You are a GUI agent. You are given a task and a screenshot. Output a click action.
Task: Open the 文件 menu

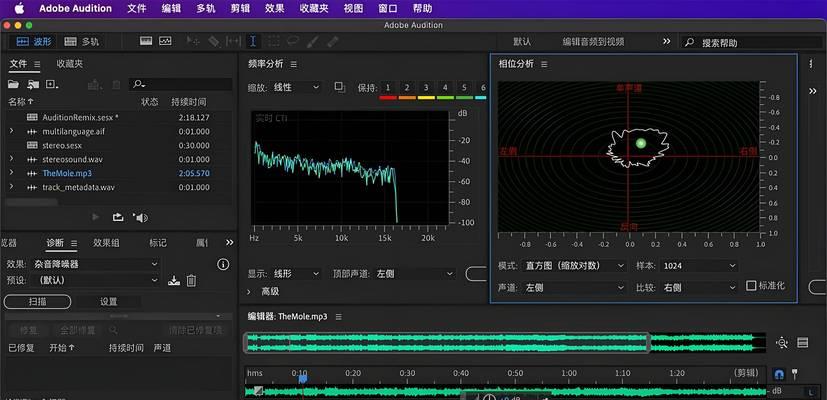pyautogui.click(x=137, y=8)
